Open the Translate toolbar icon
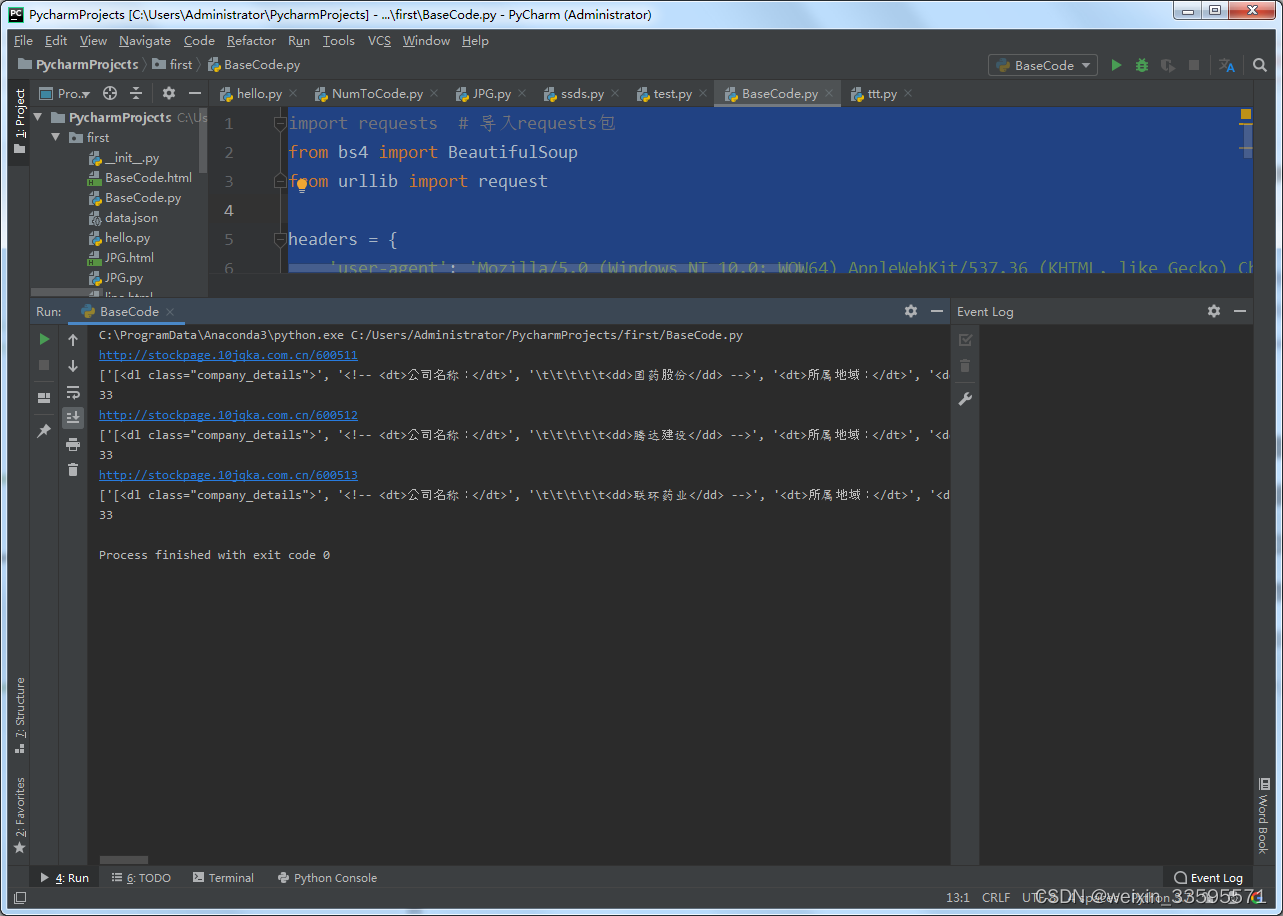The height and width of the screenshot is (916, 1283). point(1227,65)
